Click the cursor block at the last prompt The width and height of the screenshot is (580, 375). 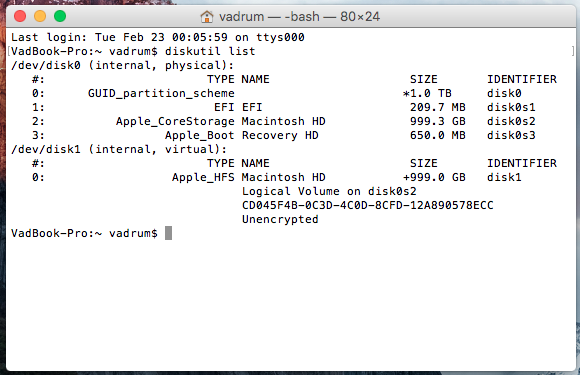(168, 233)
